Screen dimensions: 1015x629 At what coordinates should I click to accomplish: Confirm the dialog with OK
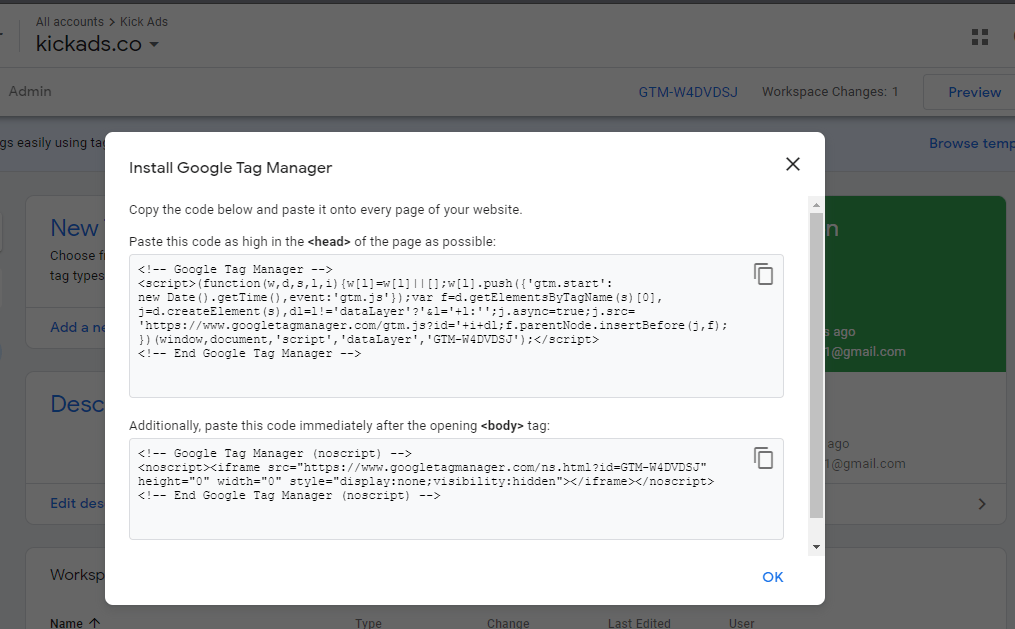pyautogui.click(x=772, y=577)
